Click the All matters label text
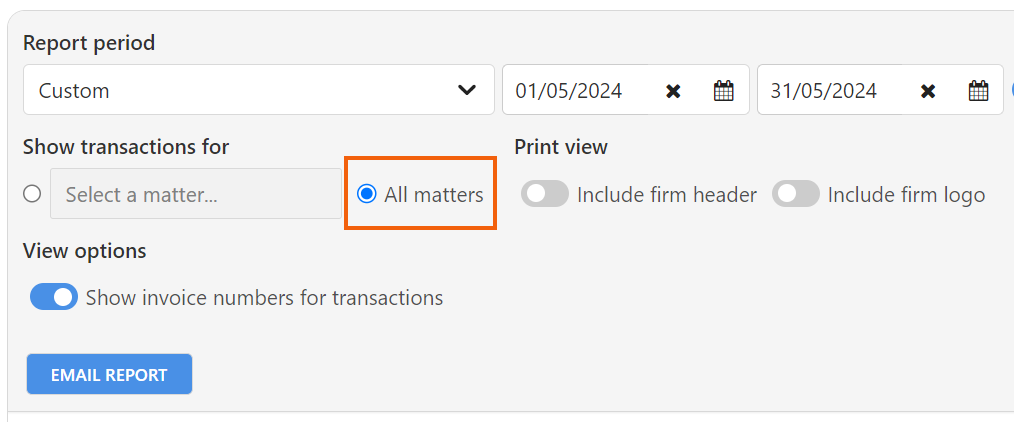The height and width of the screenshot is (422, 1014). click(x=434, y=195)
